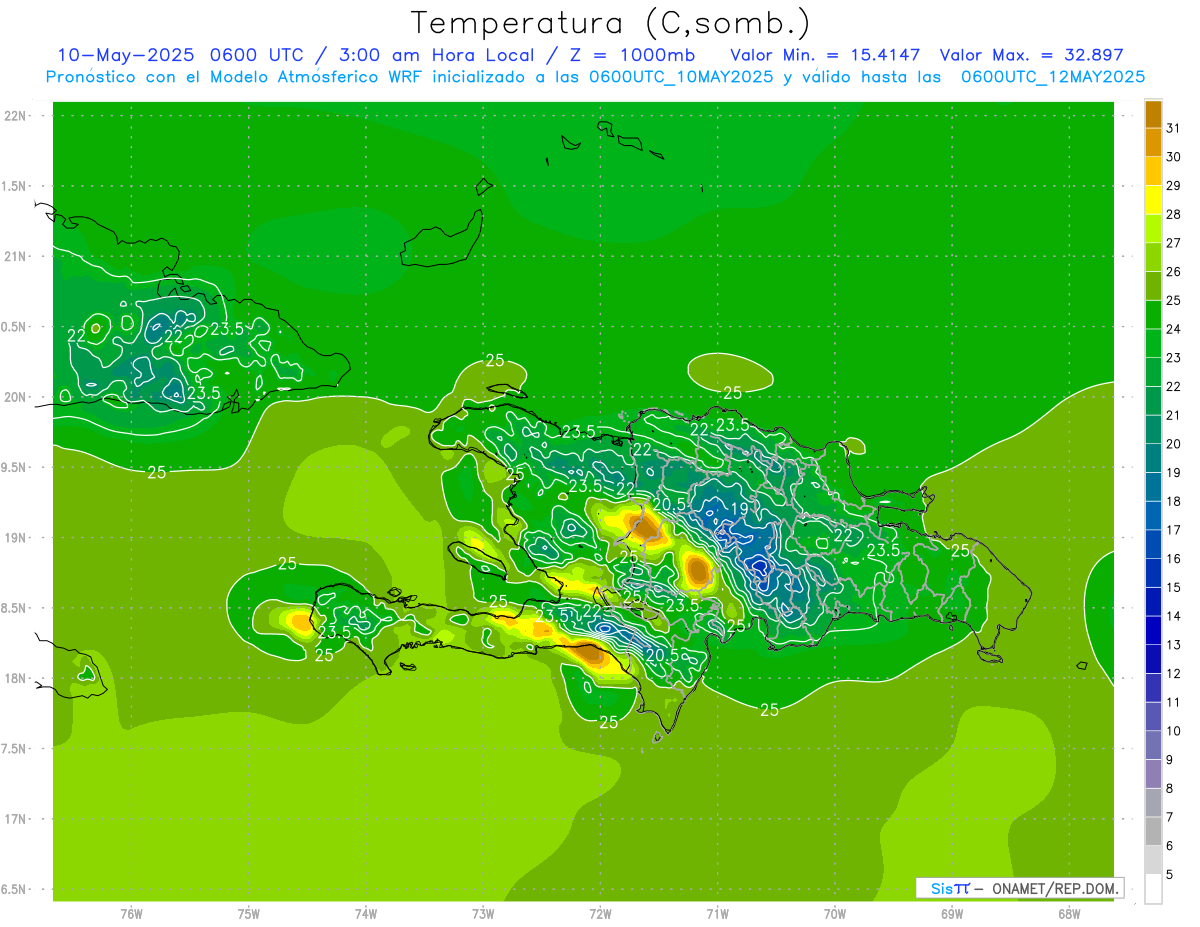
Task: Click the '69W' longitude axis label
Action: tap(952, 914)
